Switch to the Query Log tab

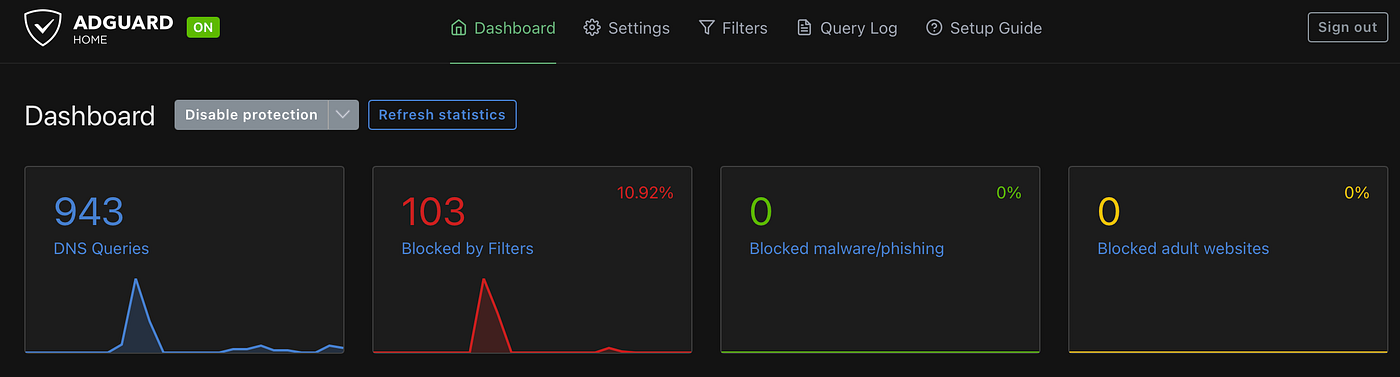pyautogui.click(x=847, y=28)
